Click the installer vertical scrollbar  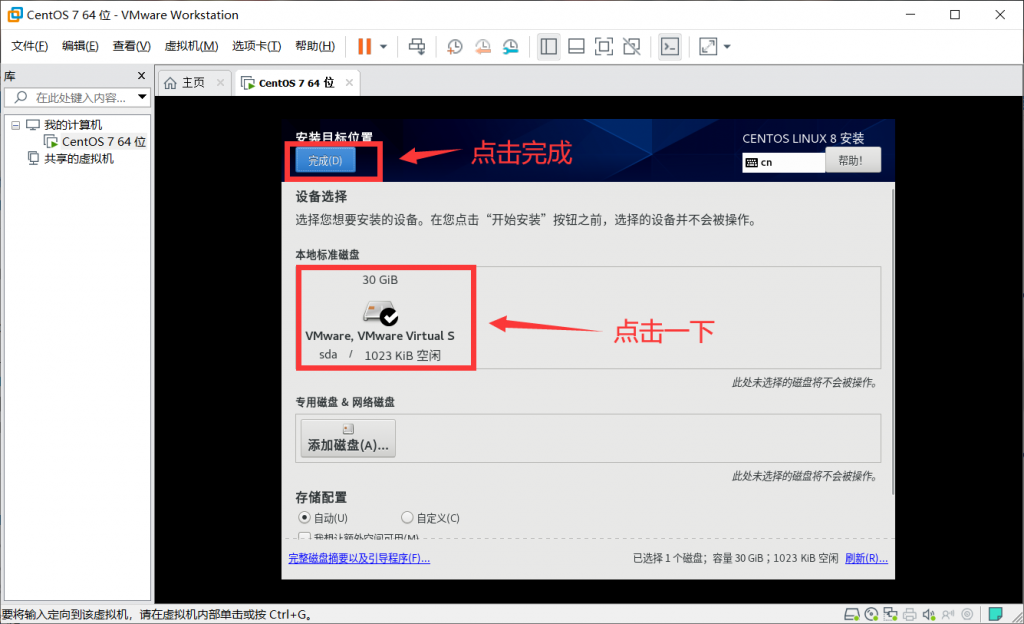pos(892,339)
